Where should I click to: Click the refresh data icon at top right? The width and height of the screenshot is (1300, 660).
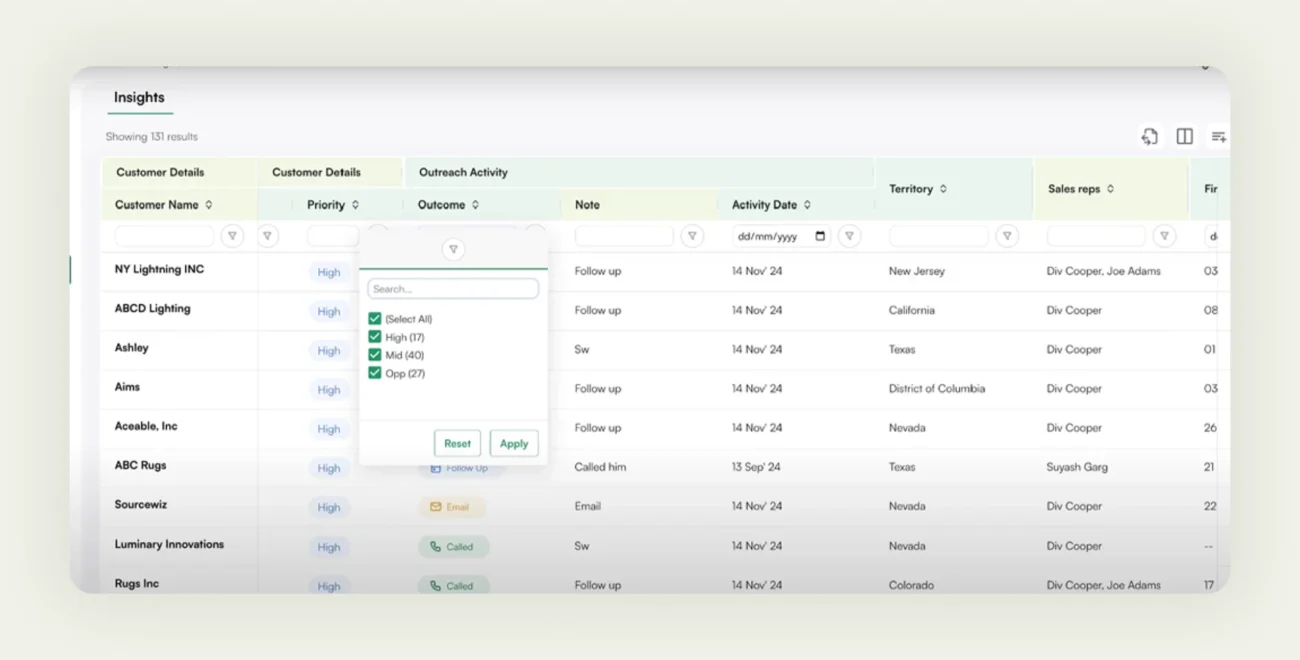(1150, 135)
